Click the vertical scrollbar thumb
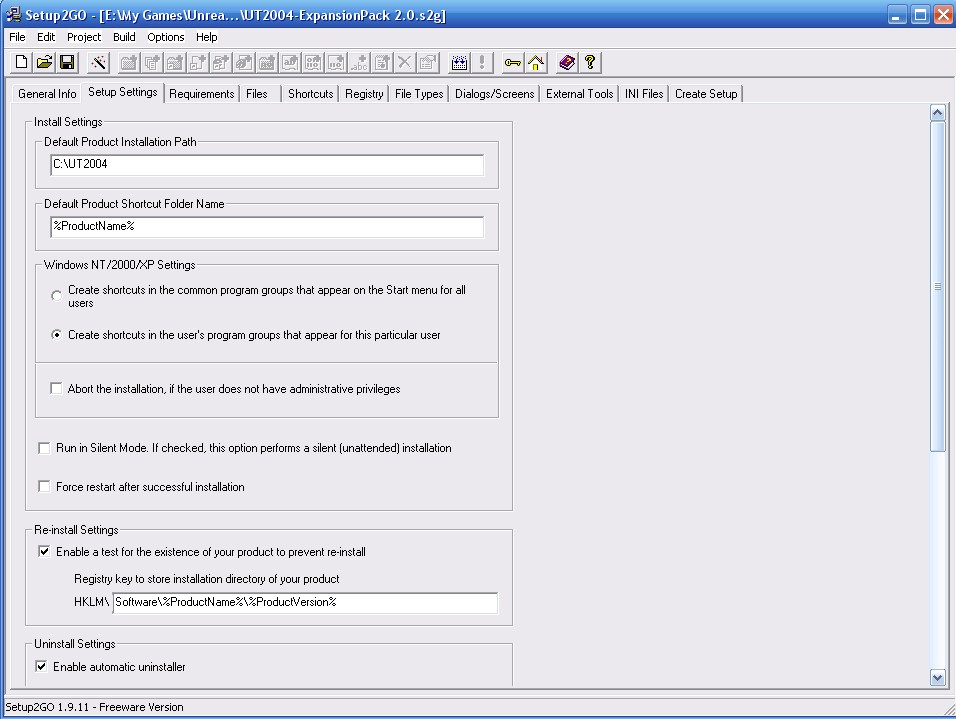 click(938, 287)
